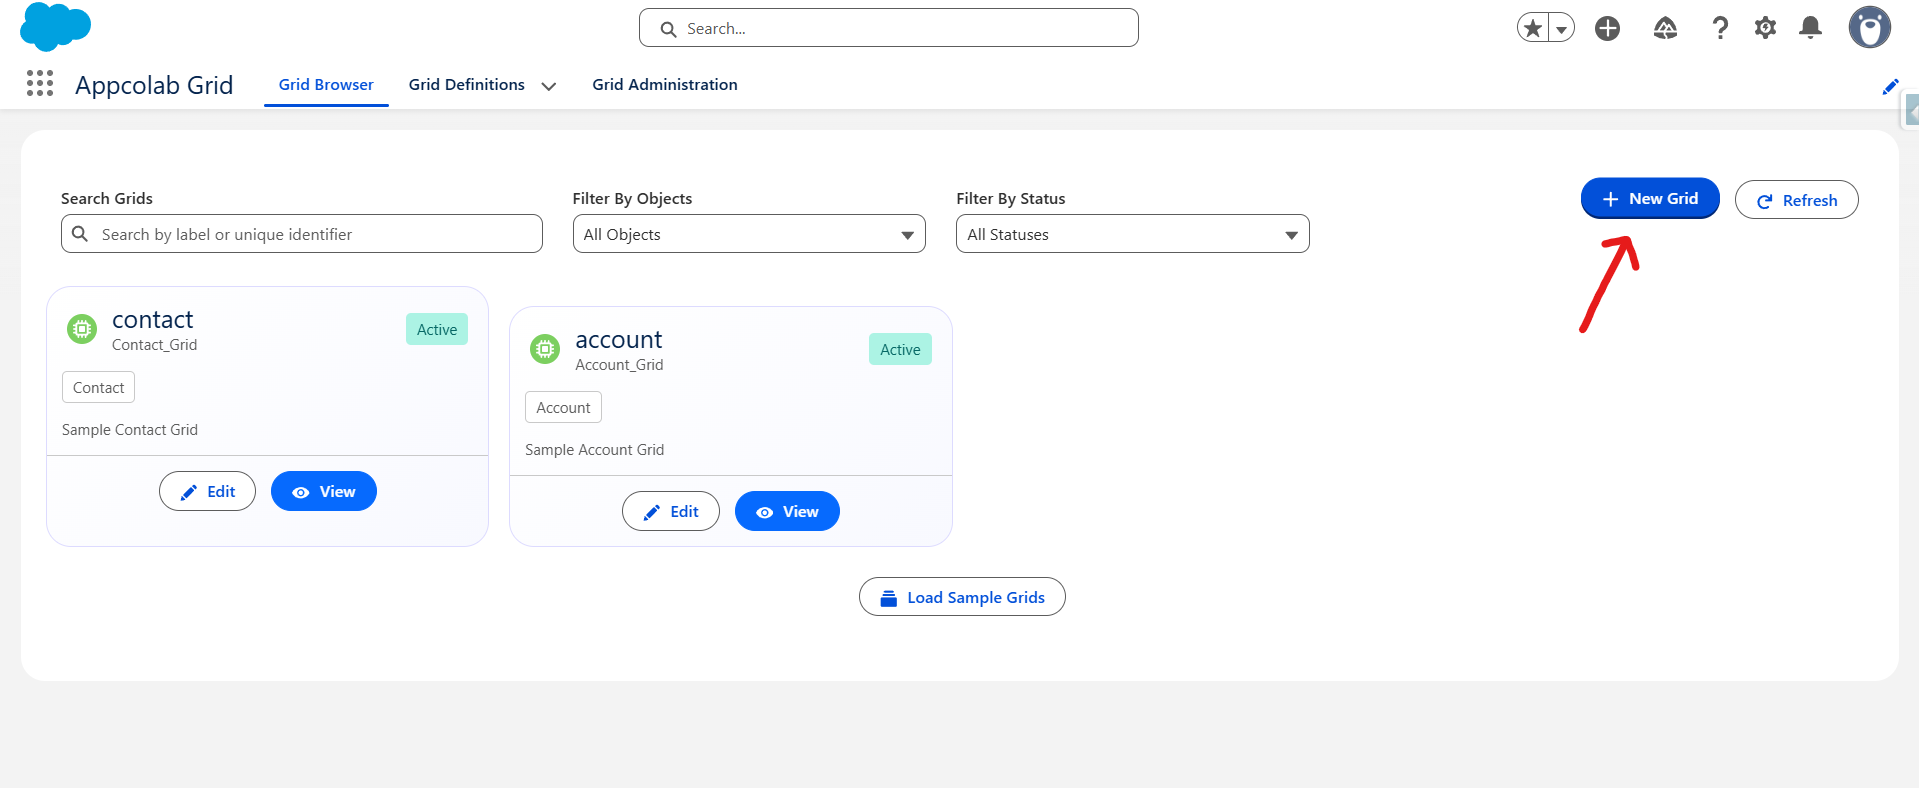Expand the favorites list dropdown arrow
Viewport: 1919px width, 788px height.
[x=1561, y=28]
